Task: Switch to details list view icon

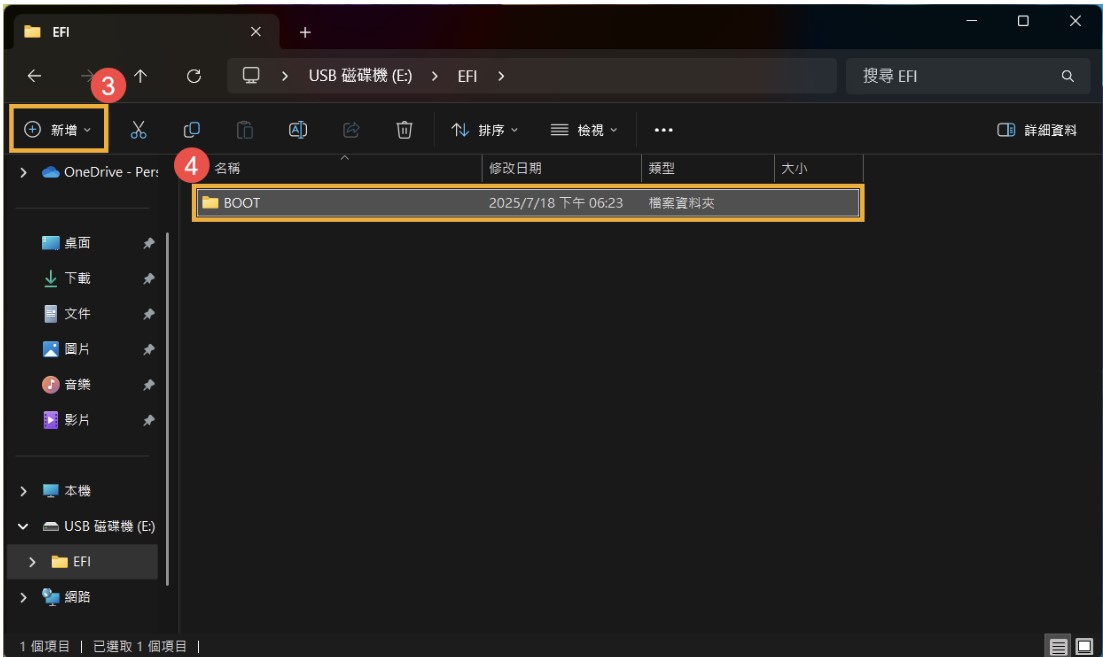Action: [x=1059, y=646]
